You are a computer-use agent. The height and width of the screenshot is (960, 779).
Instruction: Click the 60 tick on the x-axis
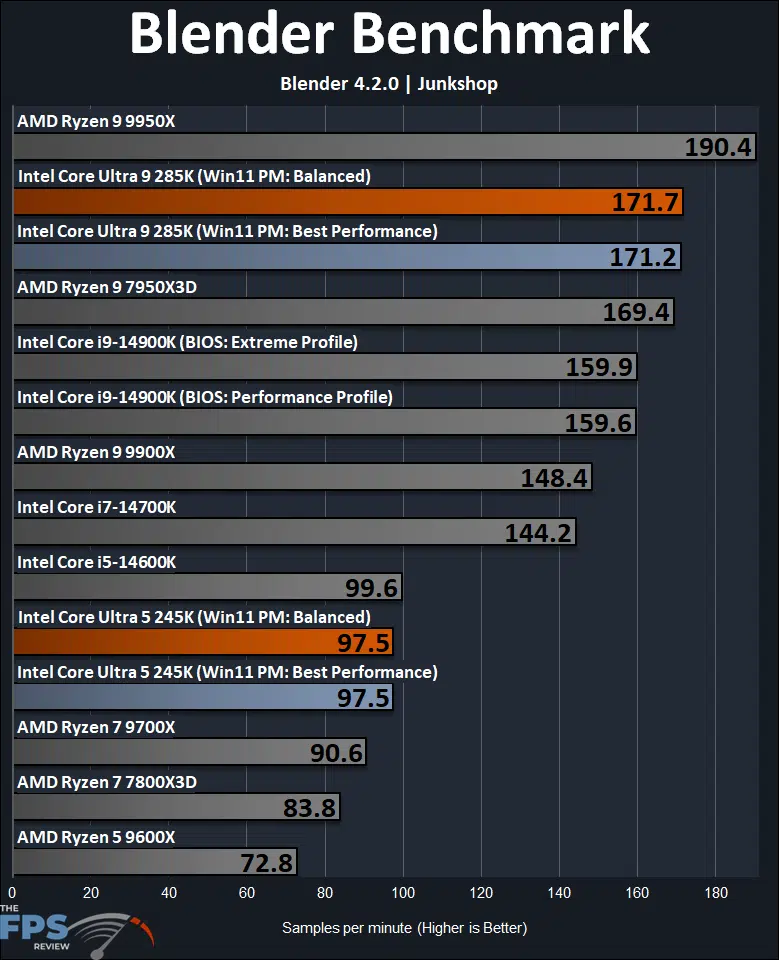[247, 893]
